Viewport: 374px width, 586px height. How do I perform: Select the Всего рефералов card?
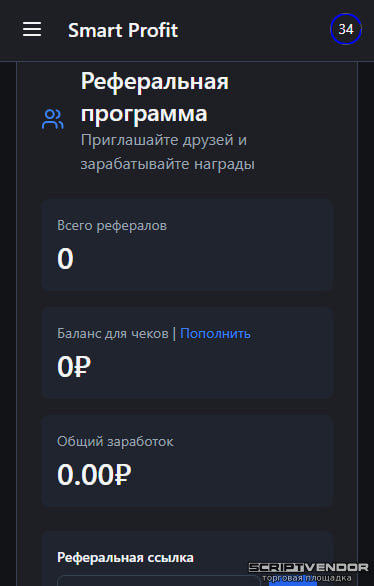[187, 245]
